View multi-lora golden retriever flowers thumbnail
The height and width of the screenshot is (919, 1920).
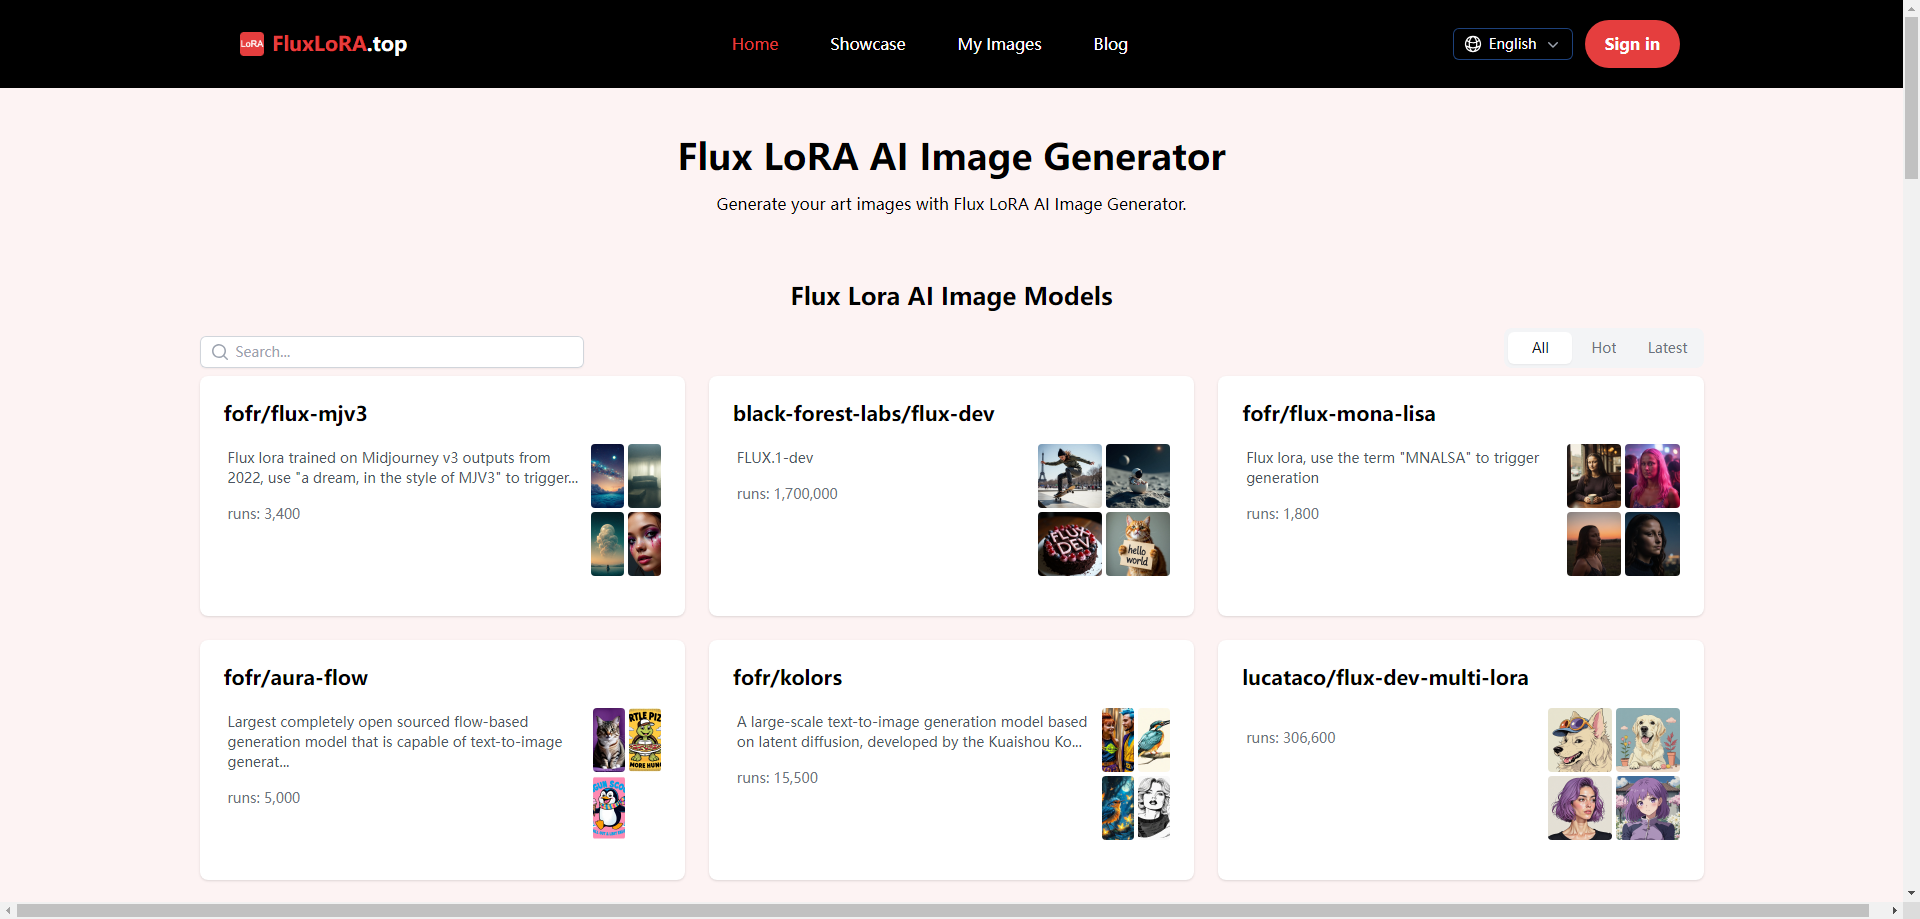click(1648, 740)
